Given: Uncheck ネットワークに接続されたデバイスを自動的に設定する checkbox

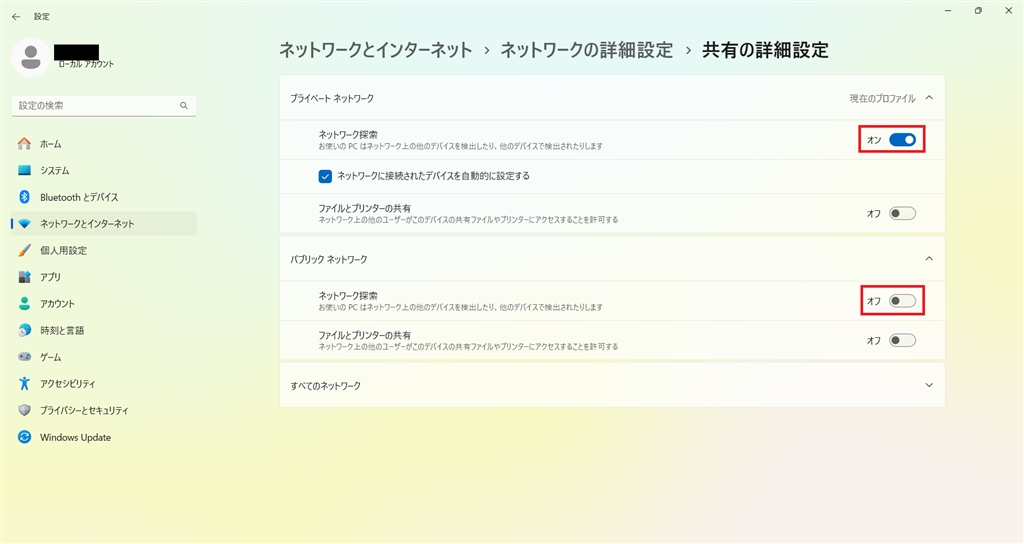Looking at the screenshot, I should (x=325, y=176).
